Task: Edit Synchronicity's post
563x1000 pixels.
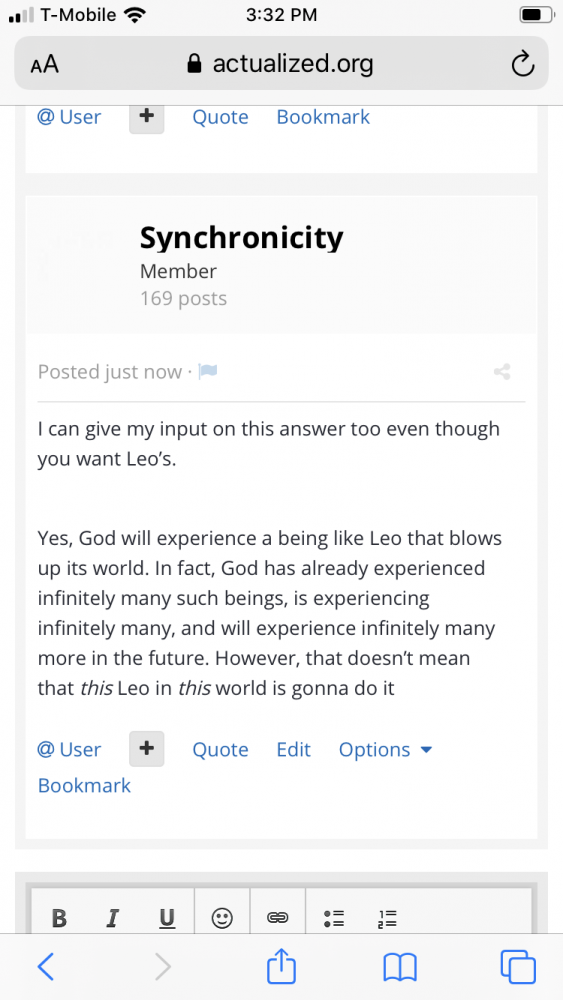Action: pos(293,749)
